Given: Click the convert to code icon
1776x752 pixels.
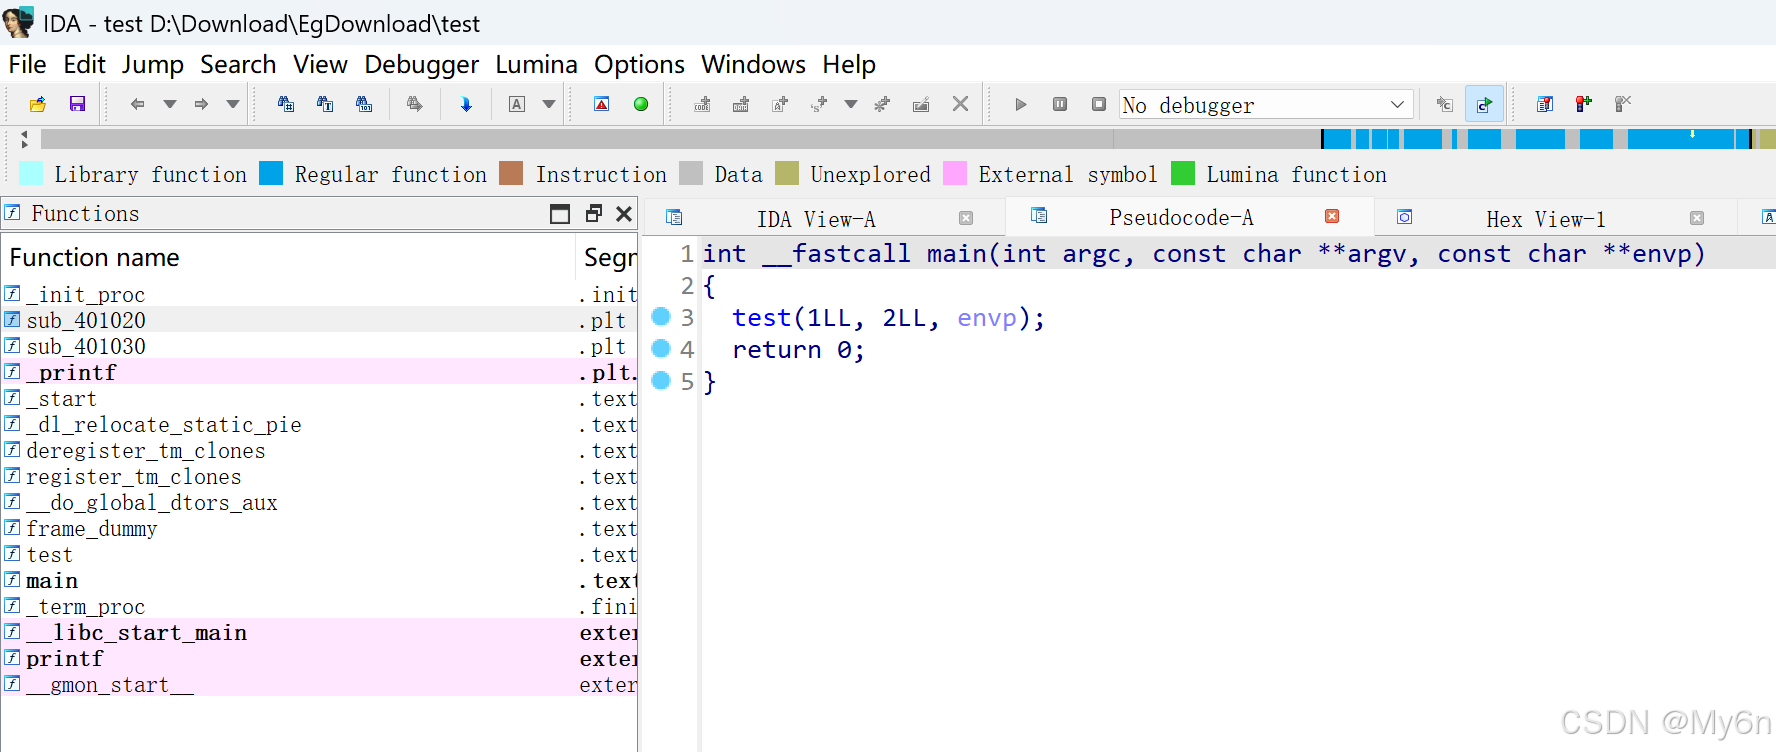Looking at the screenshot, I should pyautogui.click(x=703, y=104).
